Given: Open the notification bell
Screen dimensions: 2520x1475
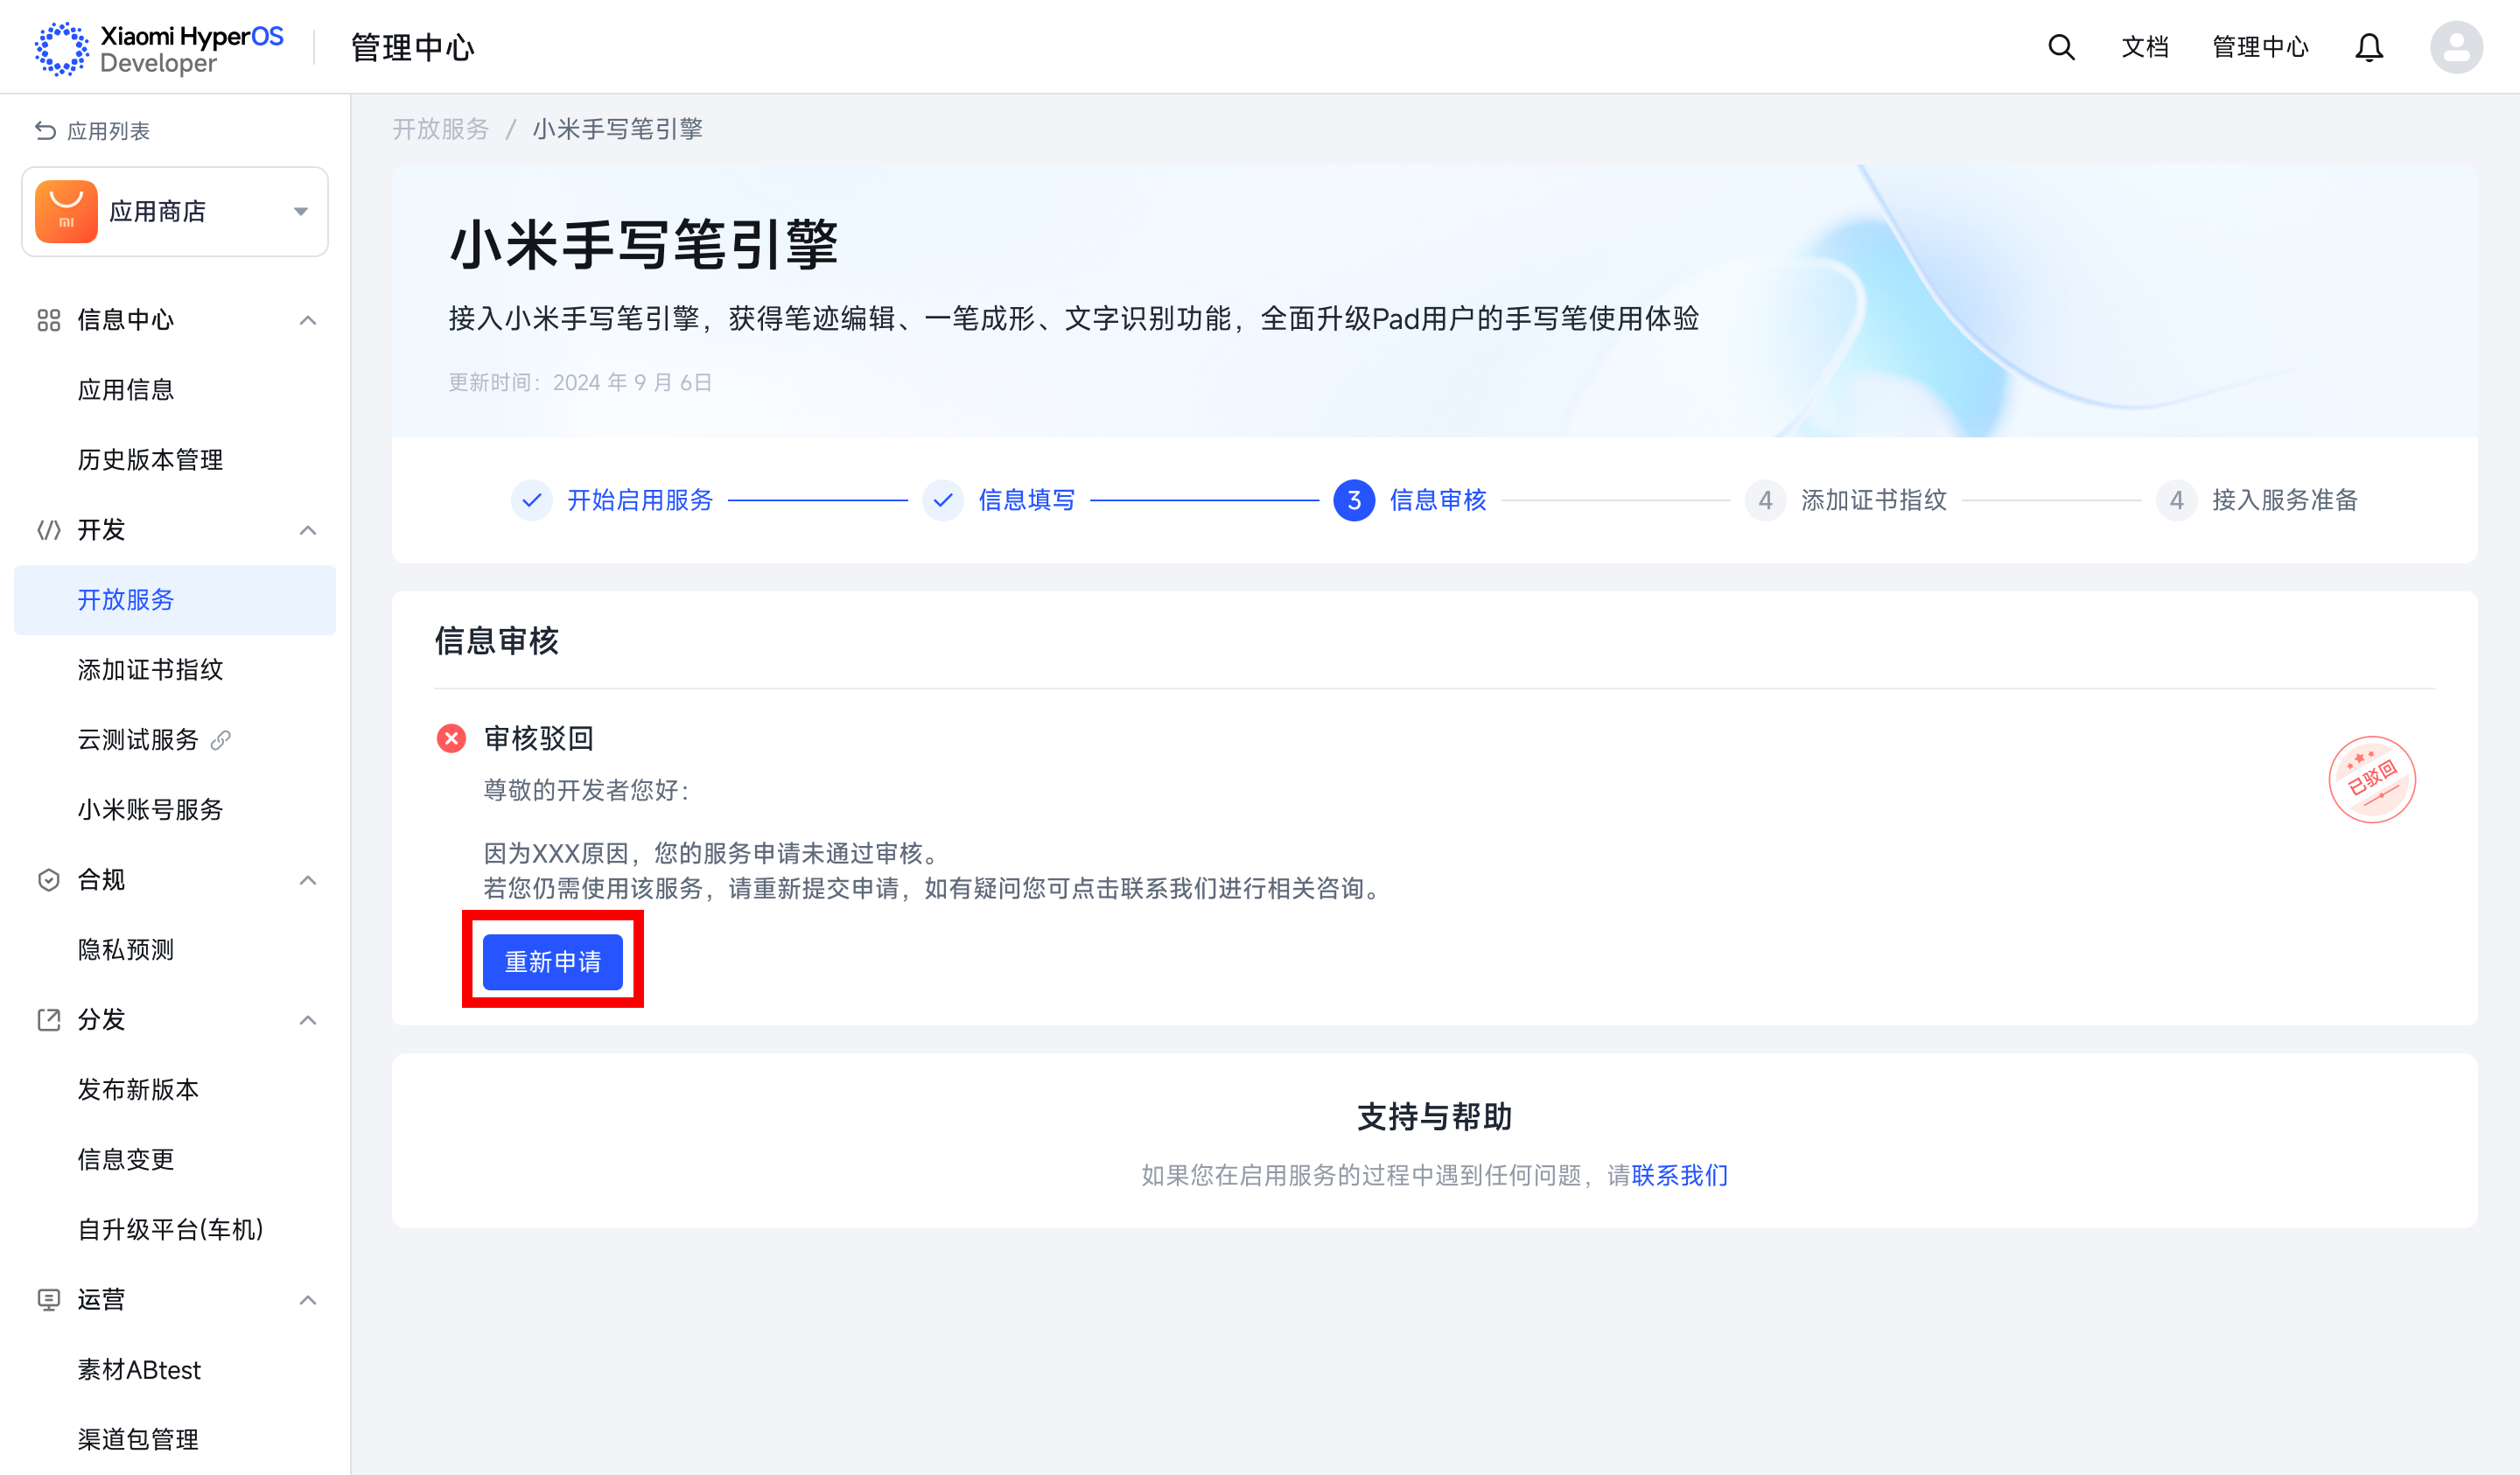Looking at the screenshot, I should tap(2368, 47).
